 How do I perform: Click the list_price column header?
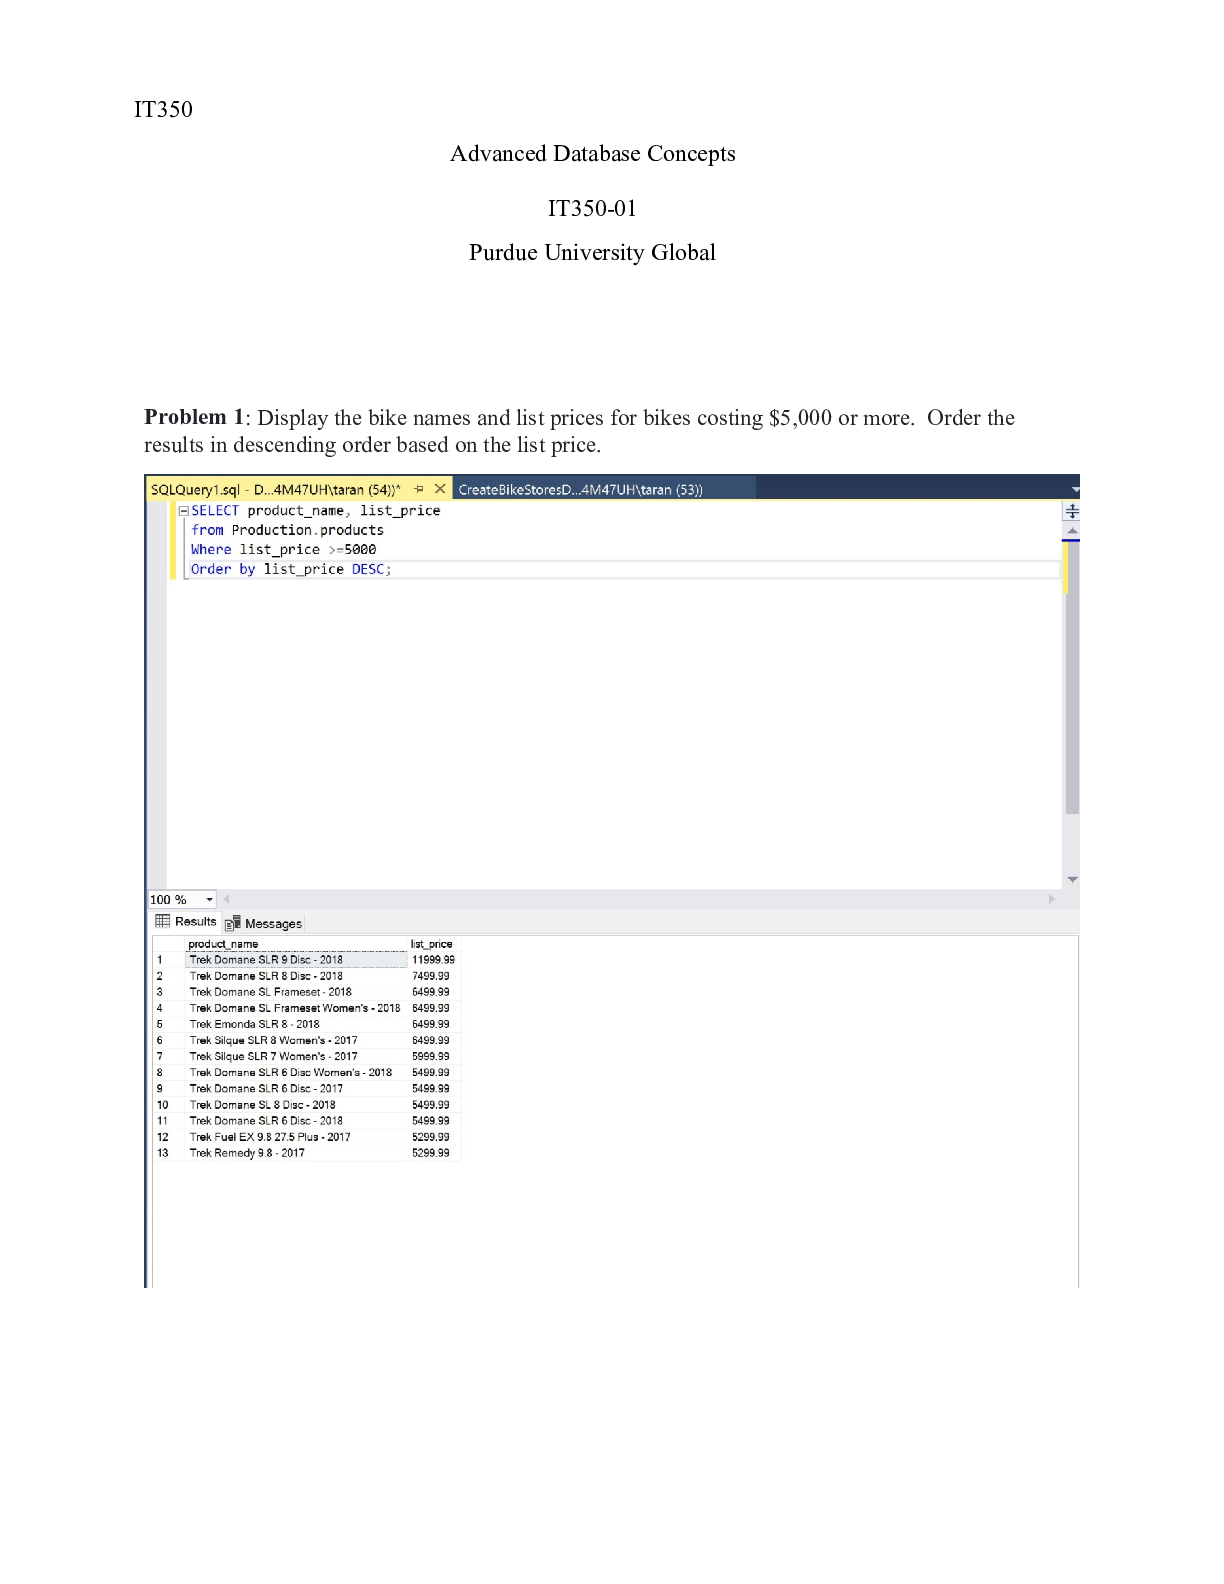(433, 944)
